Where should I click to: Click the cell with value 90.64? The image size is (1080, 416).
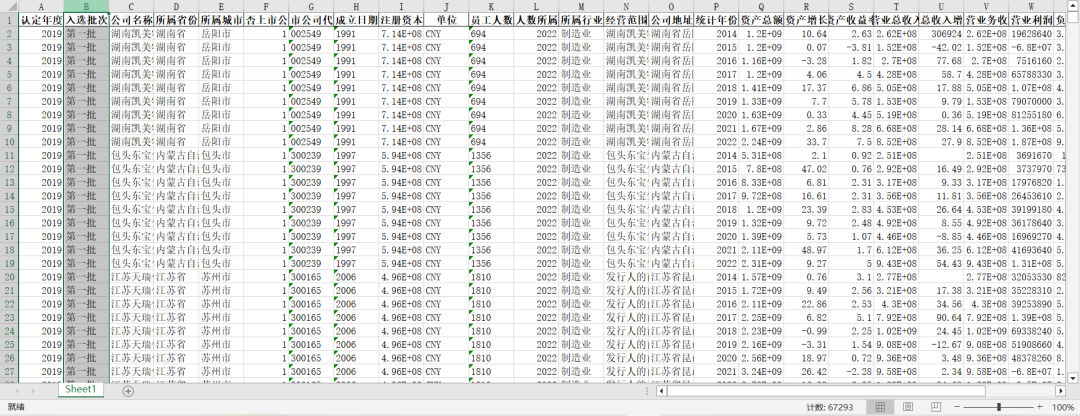pyautogui.click(x=941, y=317)
